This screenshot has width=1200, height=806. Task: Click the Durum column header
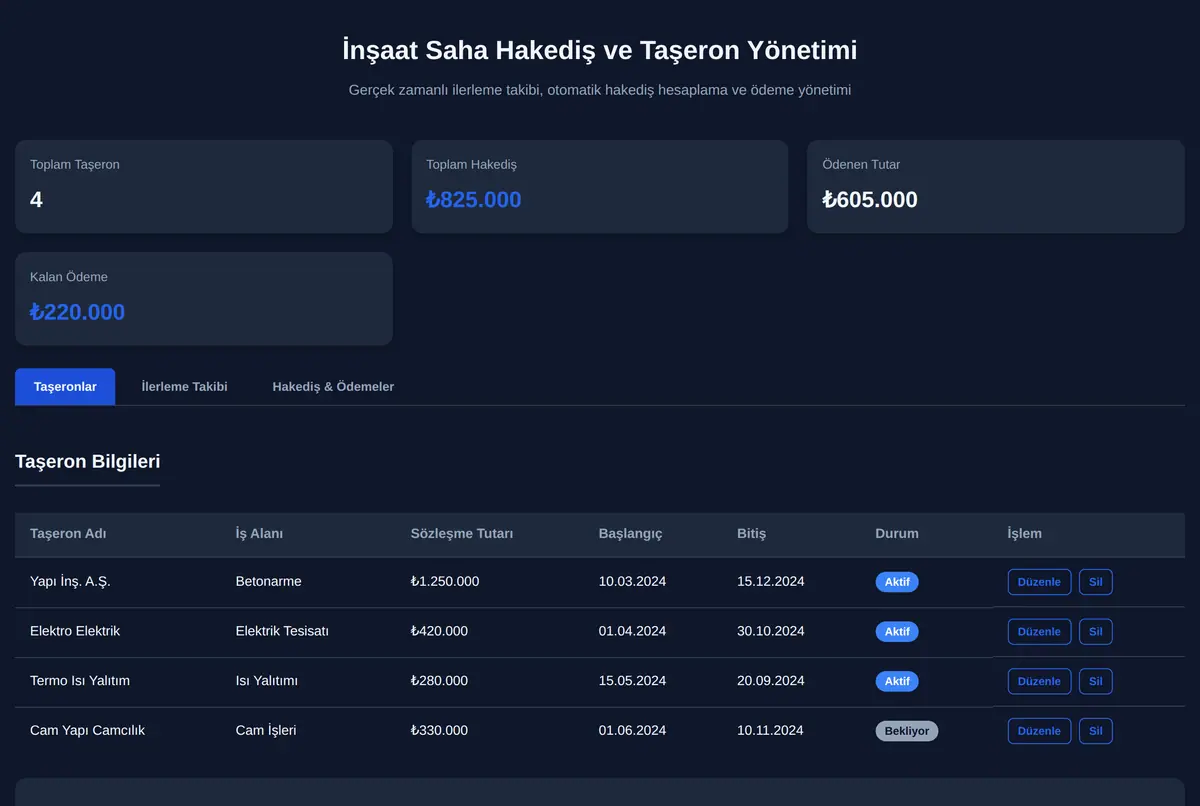[897, 534]
